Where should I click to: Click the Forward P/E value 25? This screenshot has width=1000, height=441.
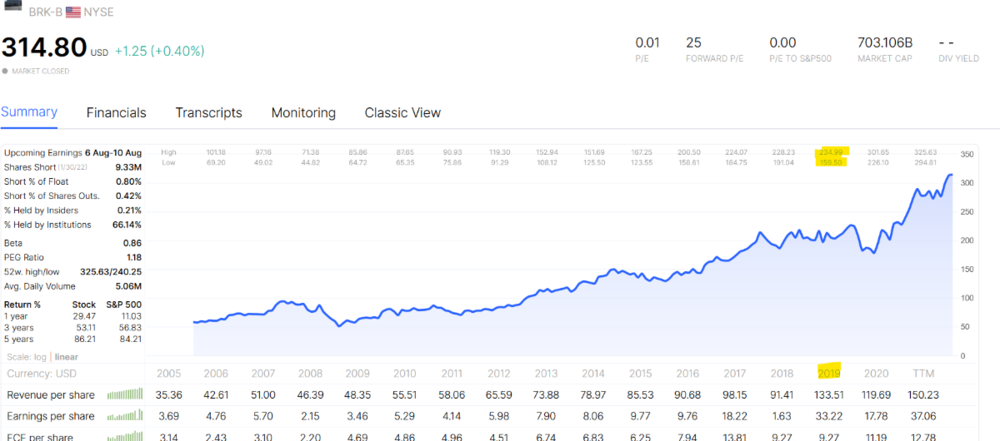click(694, 43)
